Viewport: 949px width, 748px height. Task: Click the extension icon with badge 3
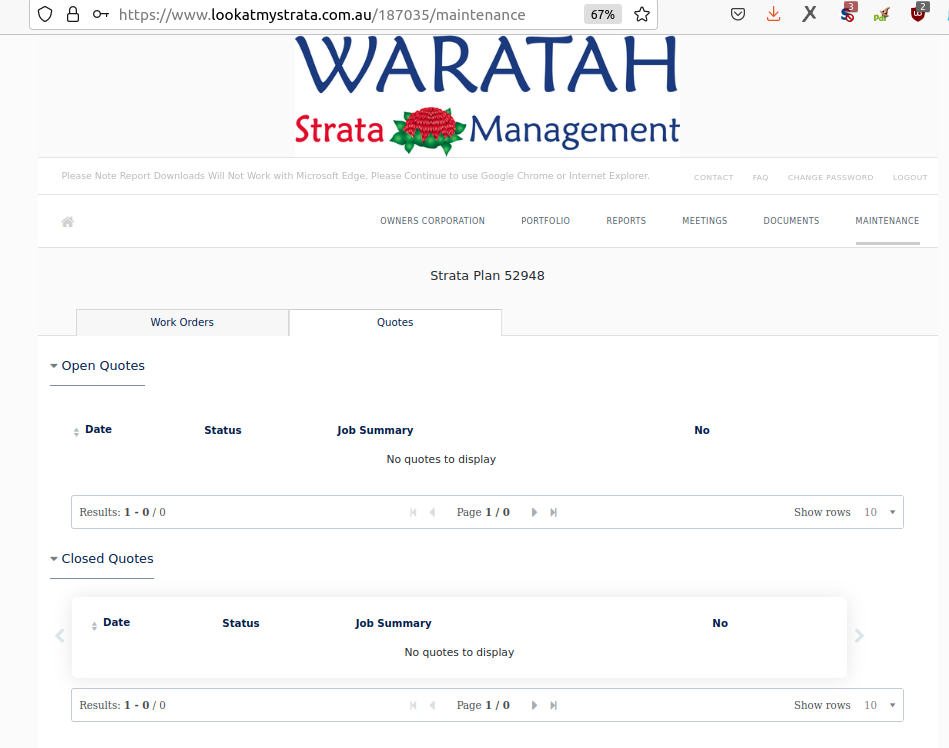click(848, 13)
